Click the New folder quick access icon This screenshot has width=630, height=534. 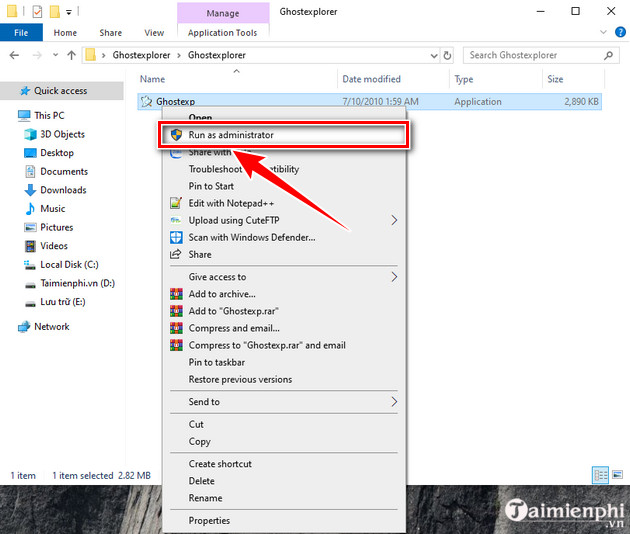tap(55, 11)
